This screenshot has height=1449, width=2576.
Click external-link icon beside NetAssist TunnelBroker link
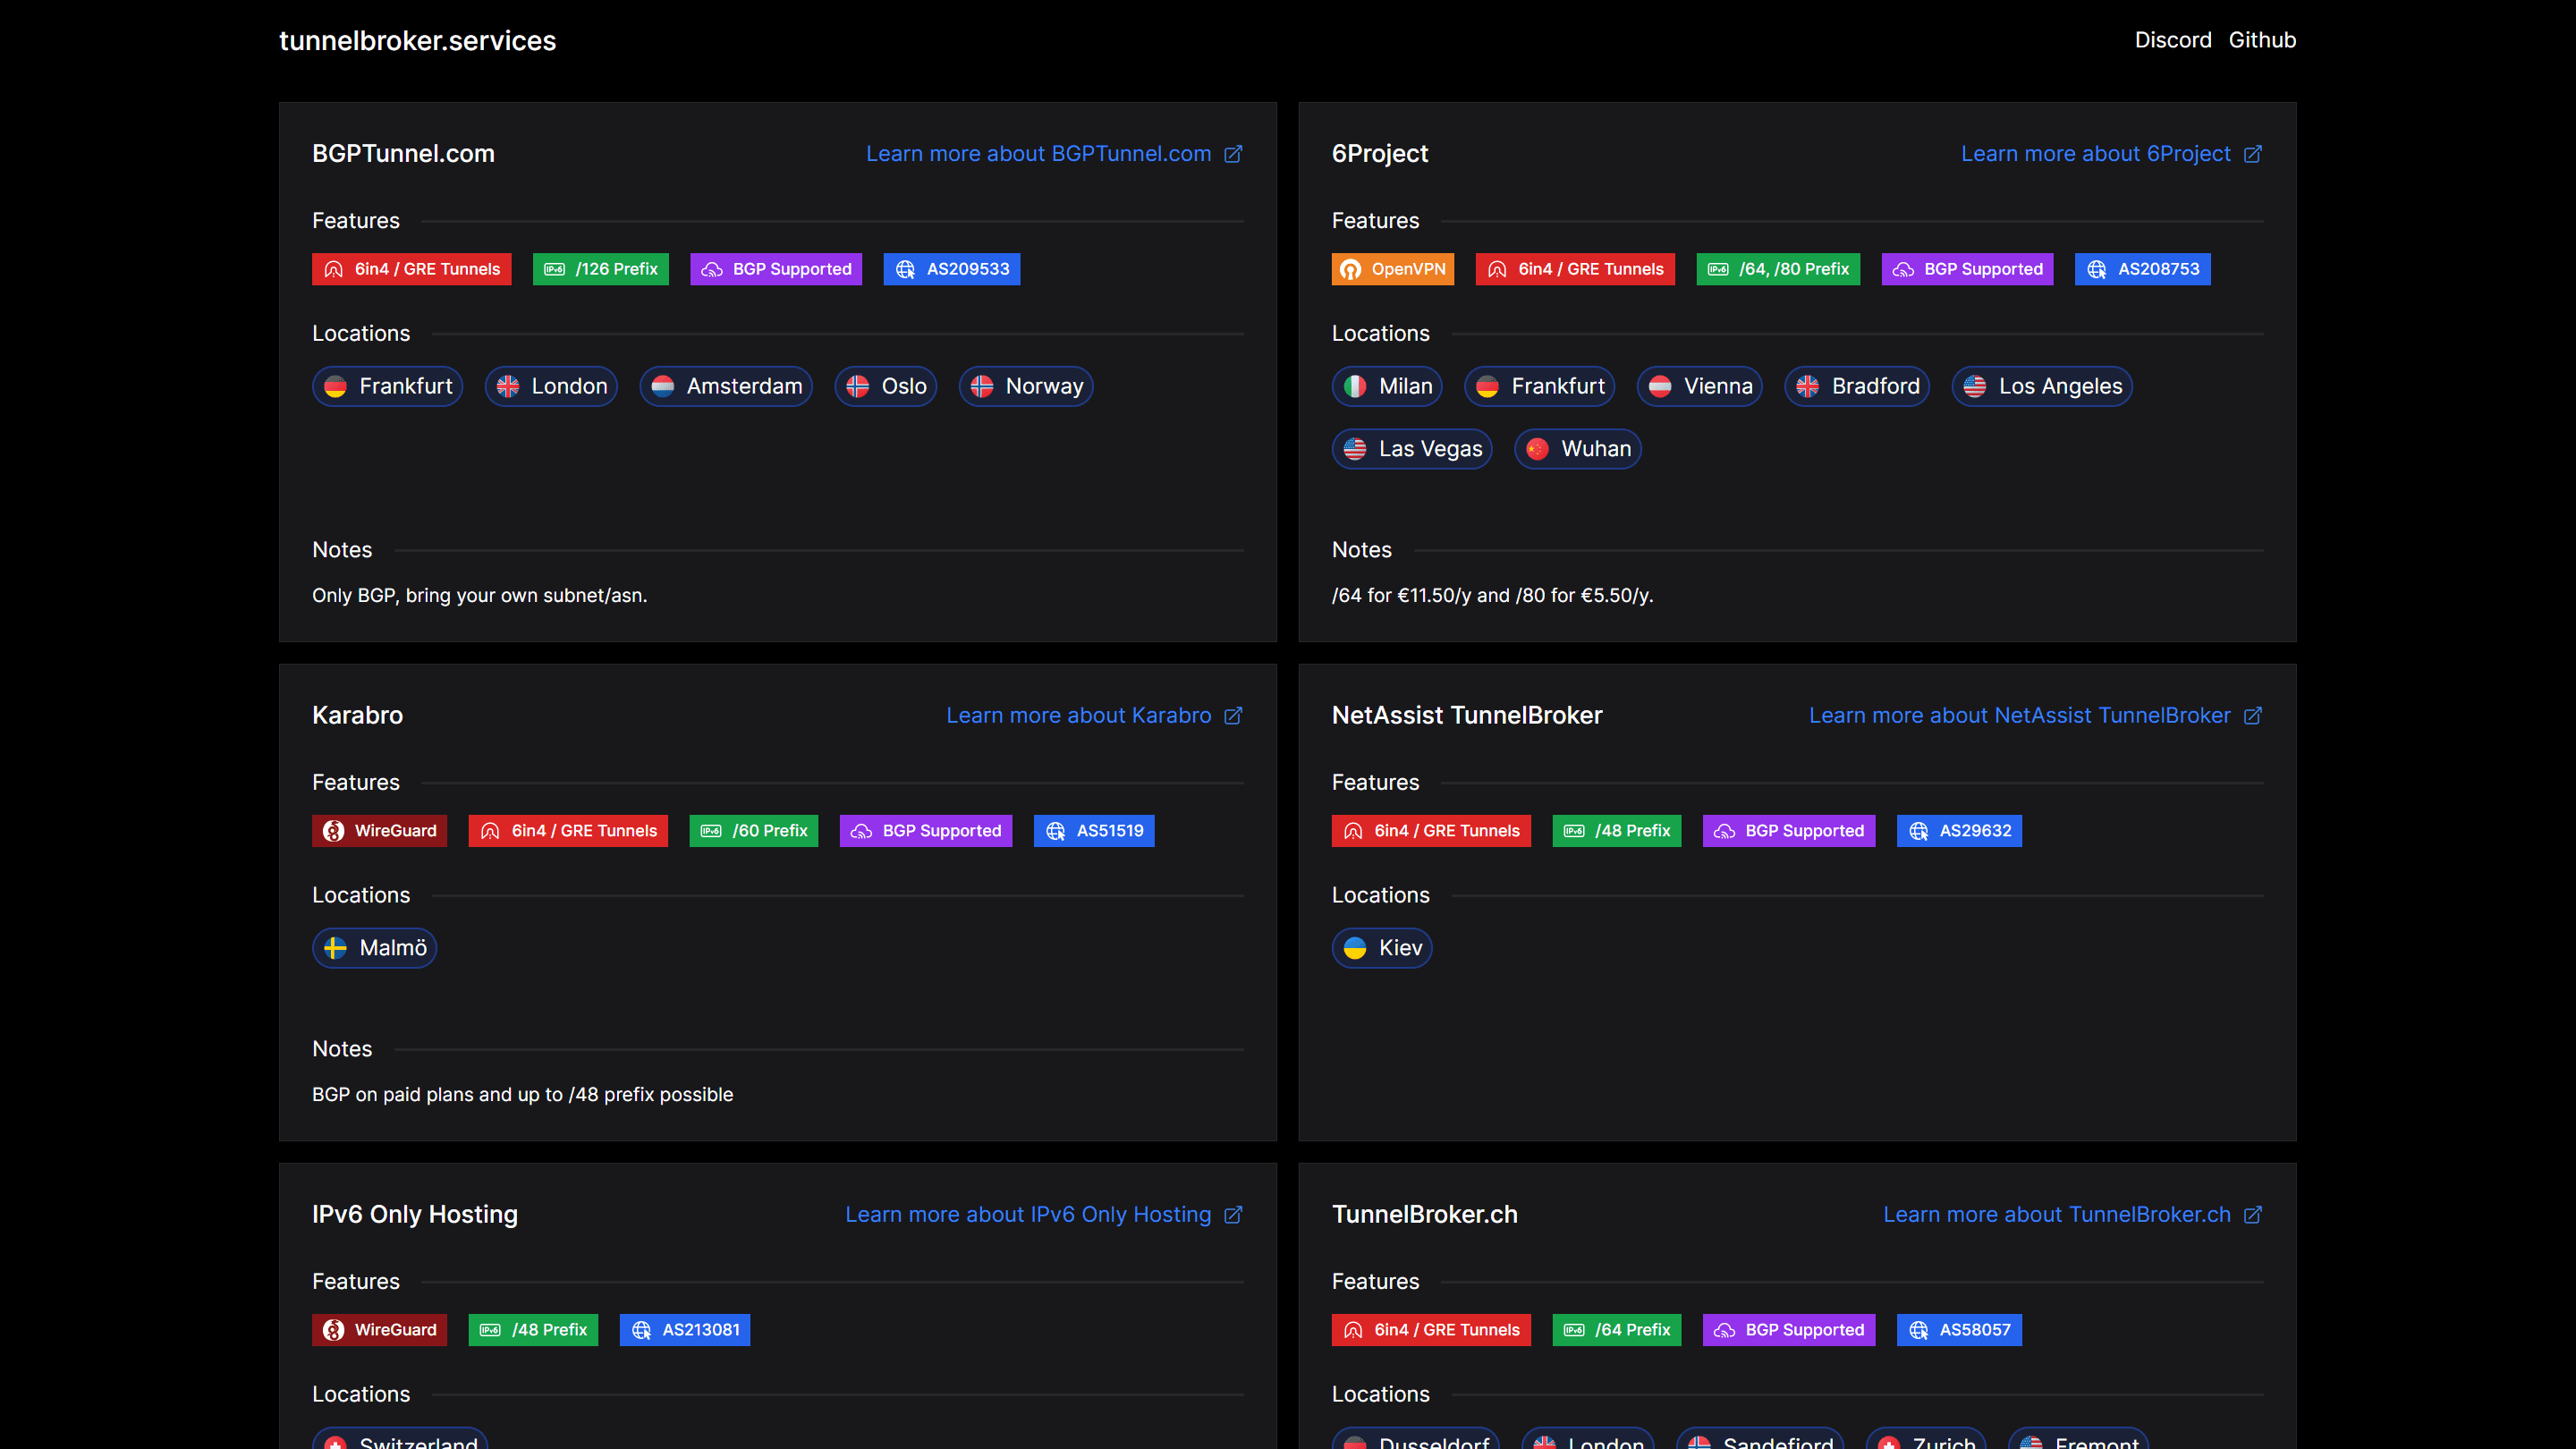coord(2253,716)
